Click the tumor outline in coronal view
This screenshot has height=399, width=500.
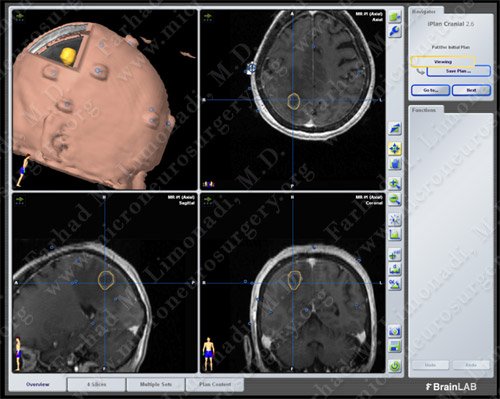pos(294,280)
